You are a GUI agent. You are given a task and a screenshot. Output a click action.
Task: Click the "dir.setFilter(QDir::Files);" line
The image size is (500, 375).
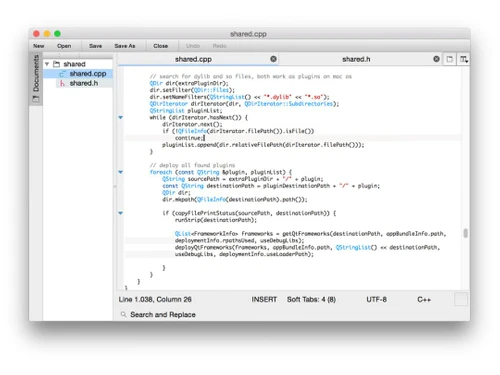[192, 90]
